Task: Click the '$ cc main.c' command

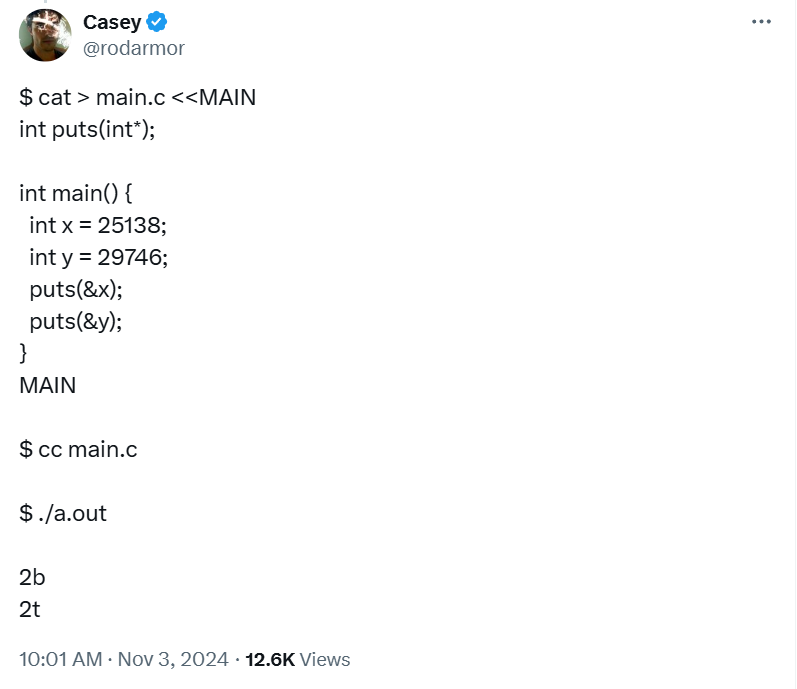Action: point(78,449)
